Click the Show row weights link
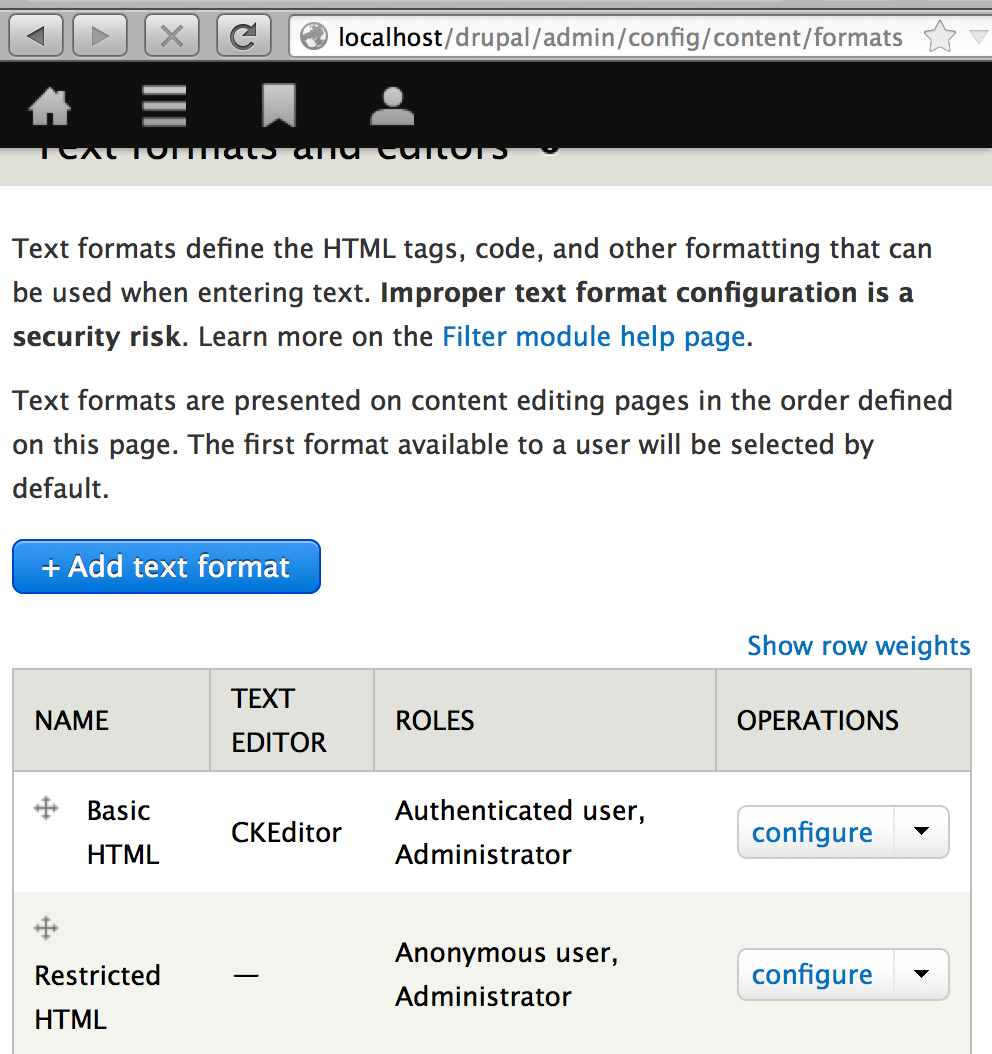The width and height of the screenshot is (992, 1054). pyautogui.click(x=859, y=645)
